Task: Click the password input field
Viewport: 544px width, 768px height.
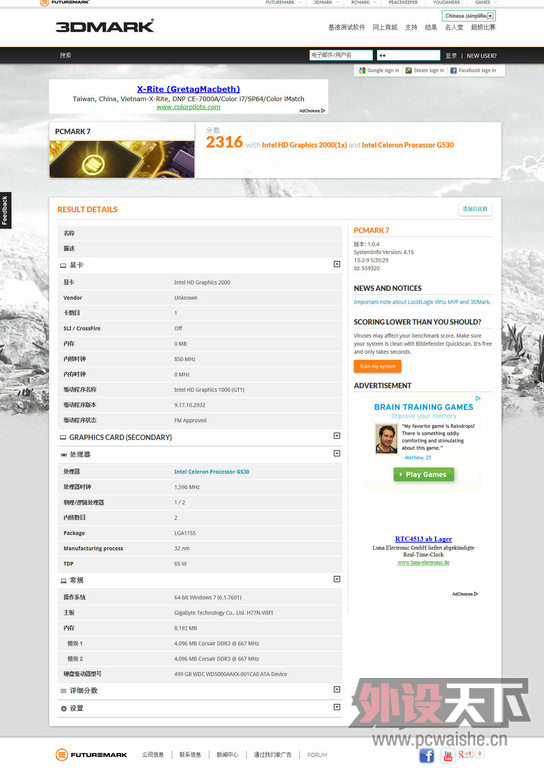Action: (x=408, y=55)
